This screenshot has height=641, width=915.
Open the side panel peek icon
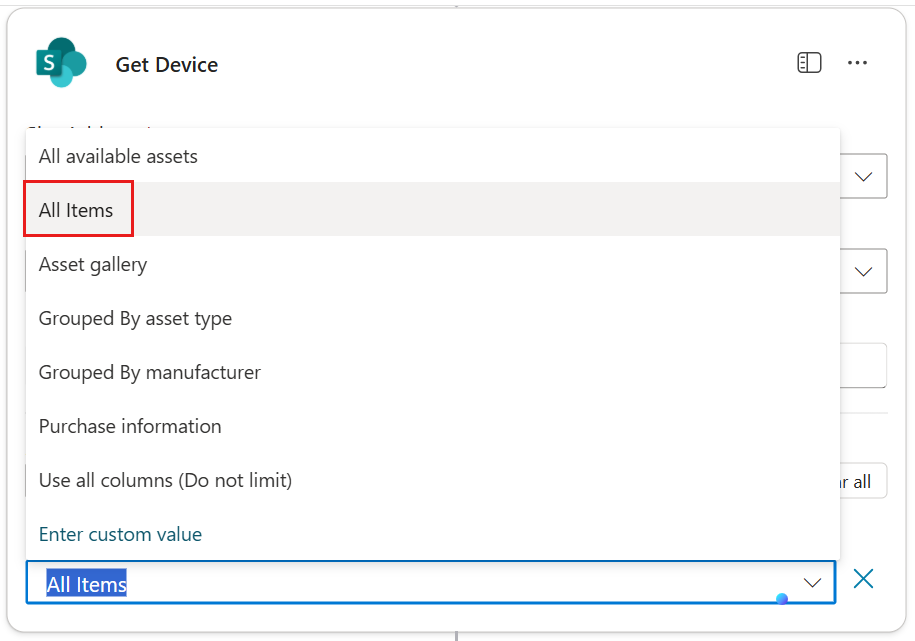[x=808, y=62]
